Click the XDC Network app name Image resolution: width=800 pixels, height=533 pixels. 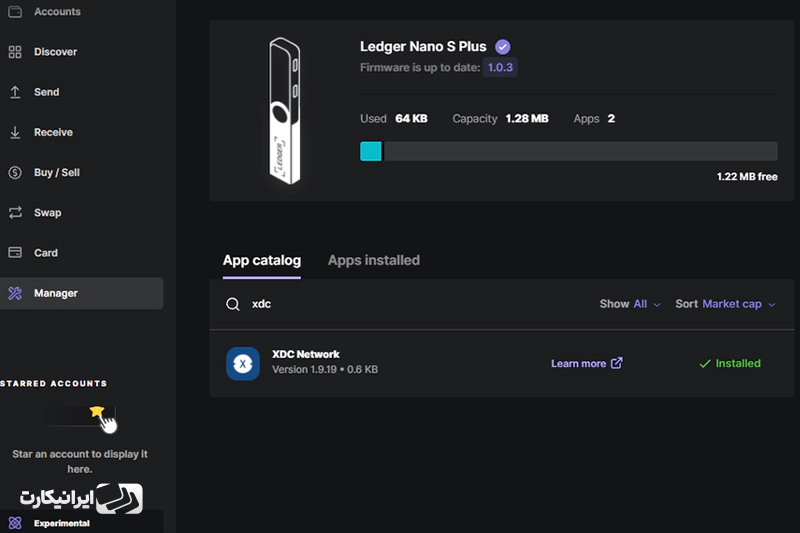pyautogui.click(x=306, y=354)
